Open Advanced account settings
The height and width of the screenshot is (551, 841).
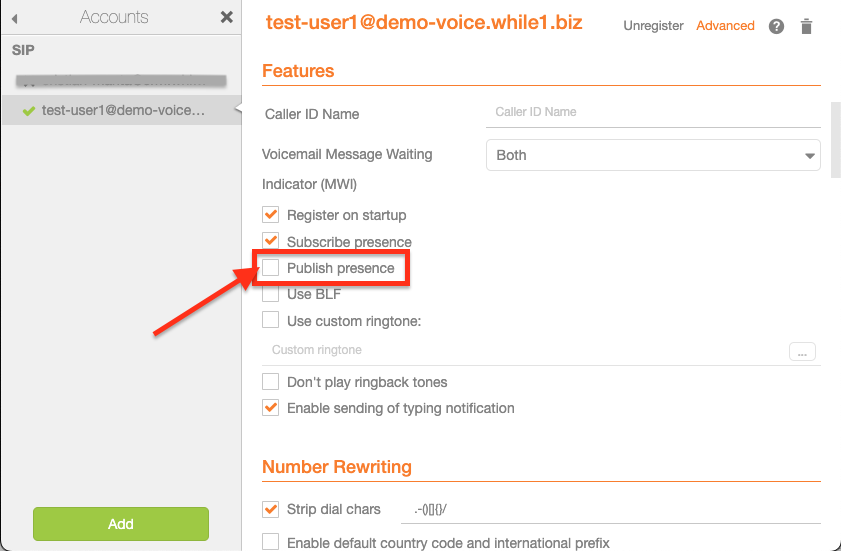coord(725,26)
